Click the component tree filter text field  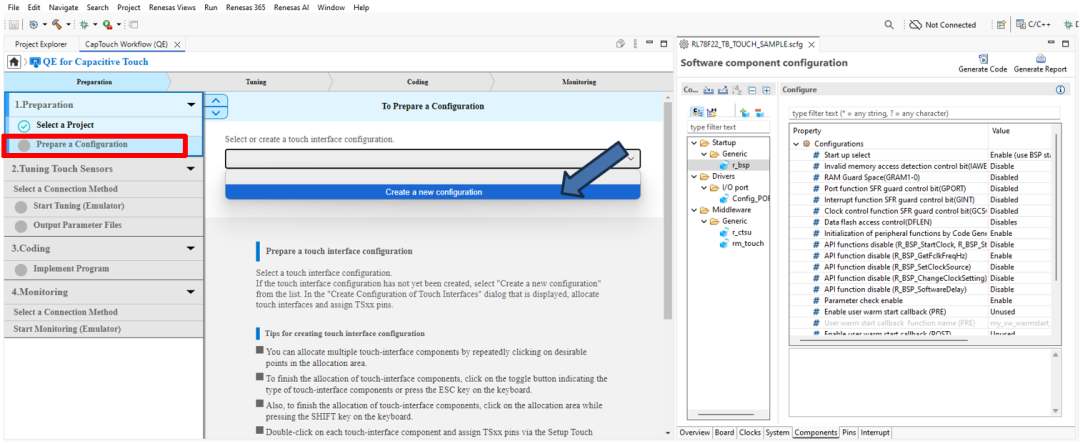[x=729, y=127]
